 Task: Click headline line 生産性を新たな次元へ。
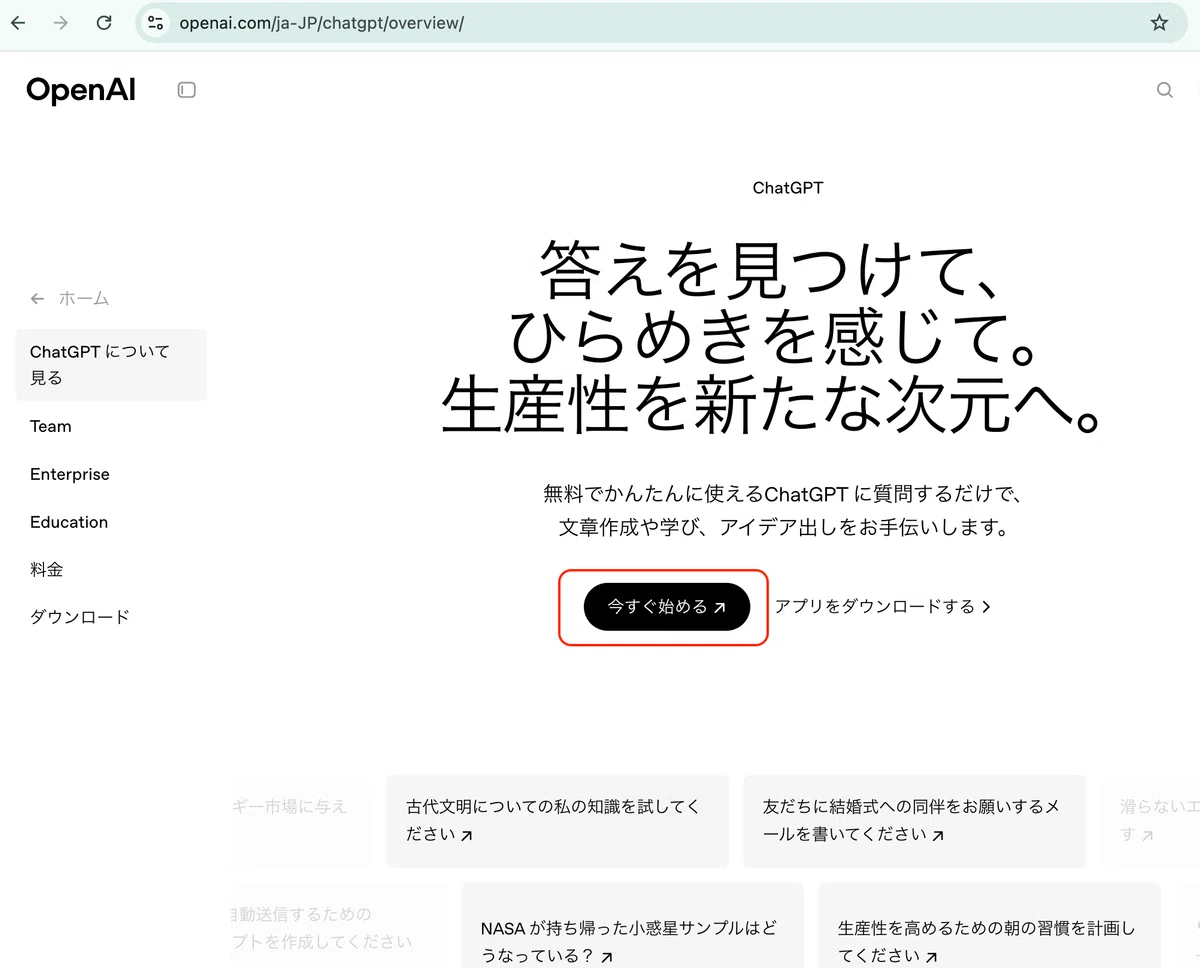pos(771,404)
